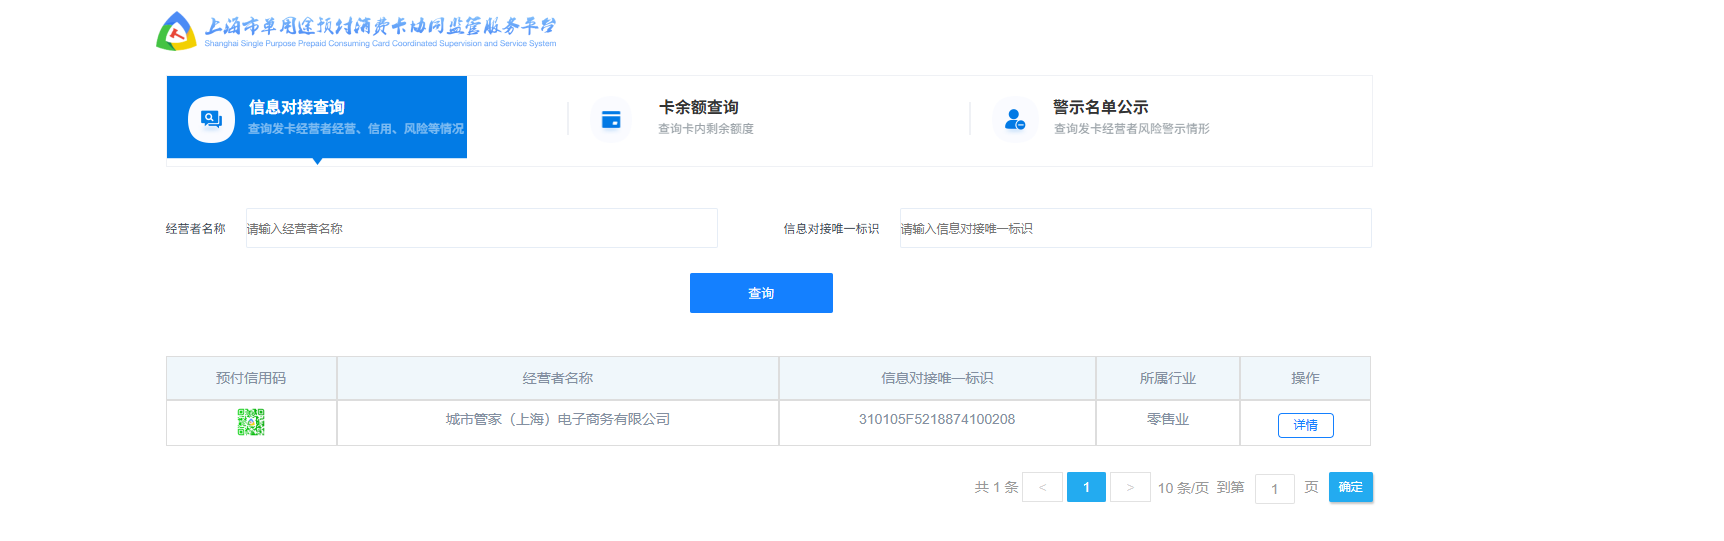The width and height of the screenshot is (1724, 541).
Task: Click the platform logo icon
Action: click(177, 32)
